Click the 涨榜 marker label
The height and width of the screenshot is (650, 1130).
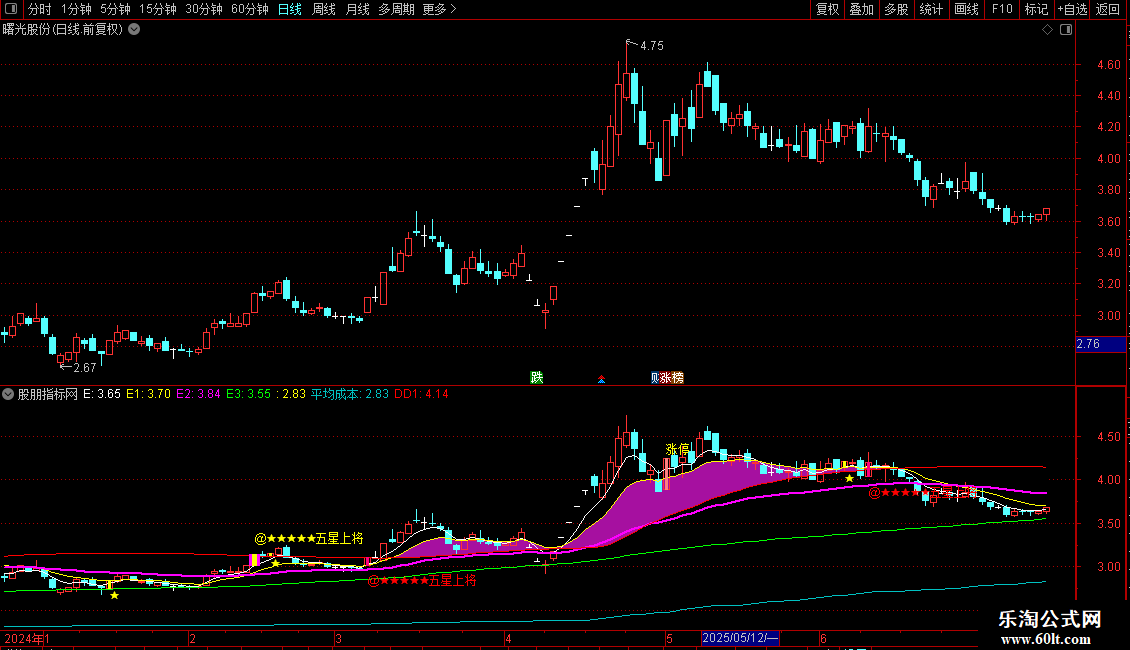(x=672, y=378)
